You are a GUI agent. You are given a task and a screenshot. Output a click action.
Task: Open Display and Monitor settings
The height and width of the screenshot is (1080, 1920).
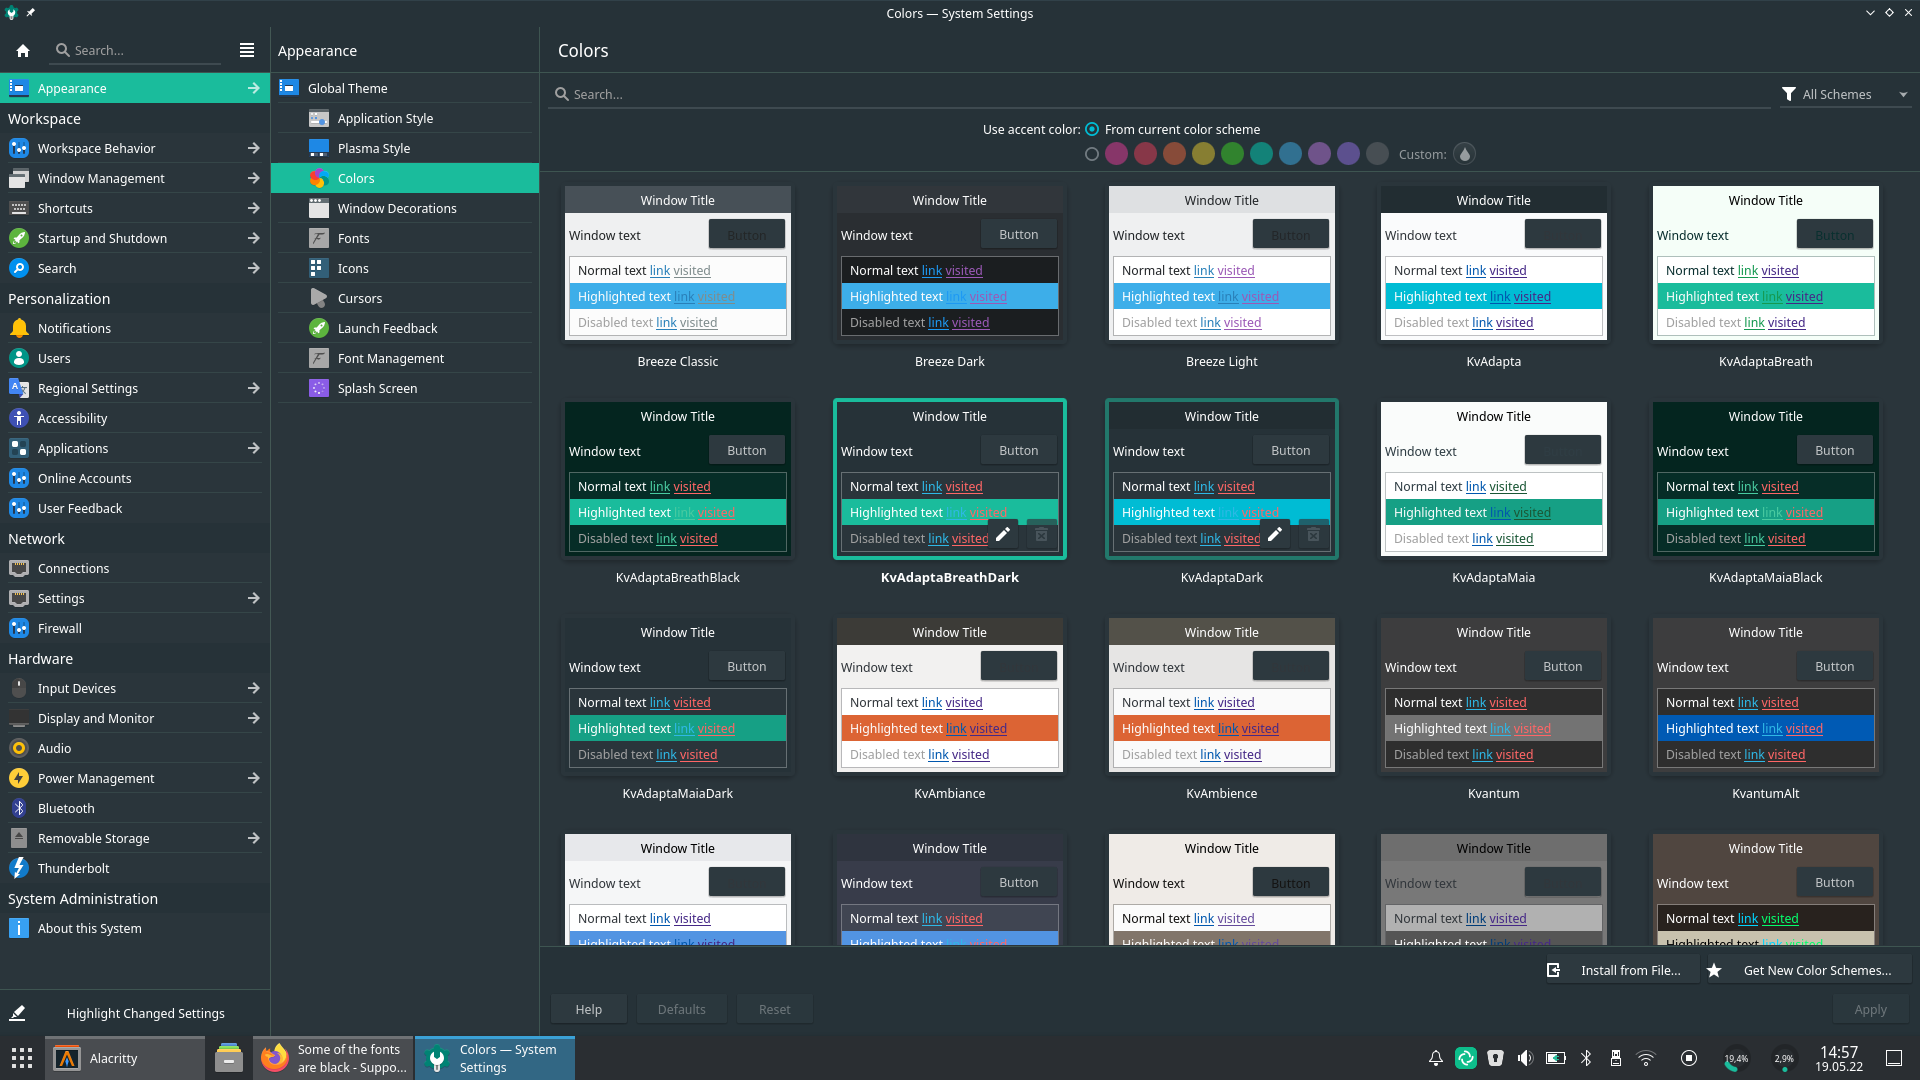135,718
